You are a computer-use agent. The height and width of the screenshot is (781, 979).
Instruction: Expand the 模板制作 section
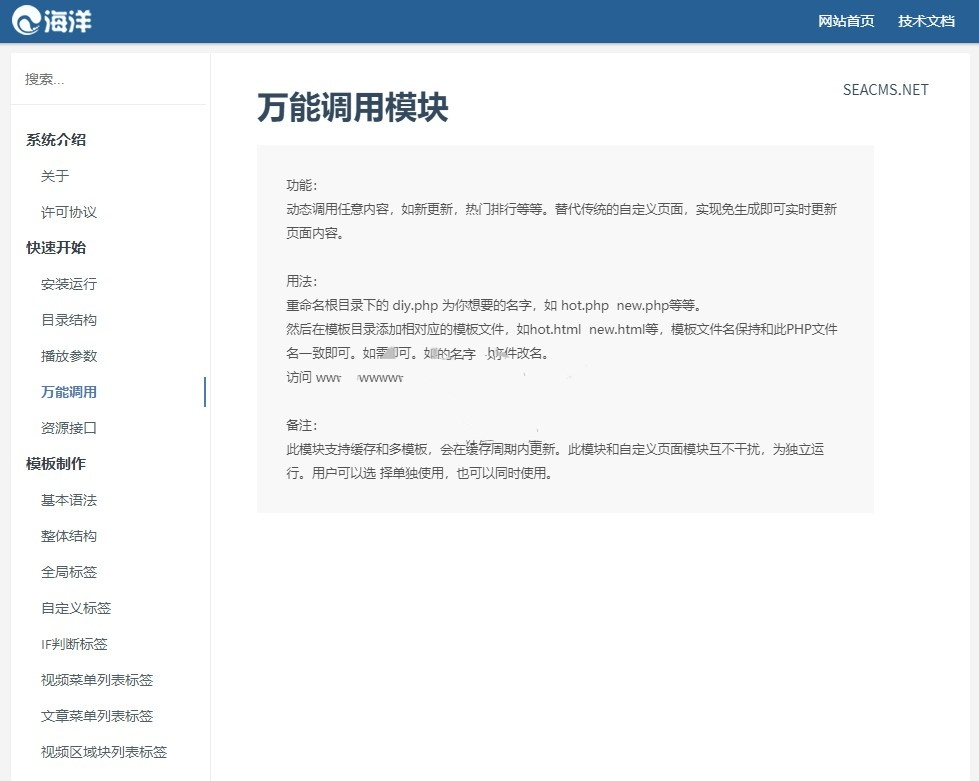(x=56, y=464)
